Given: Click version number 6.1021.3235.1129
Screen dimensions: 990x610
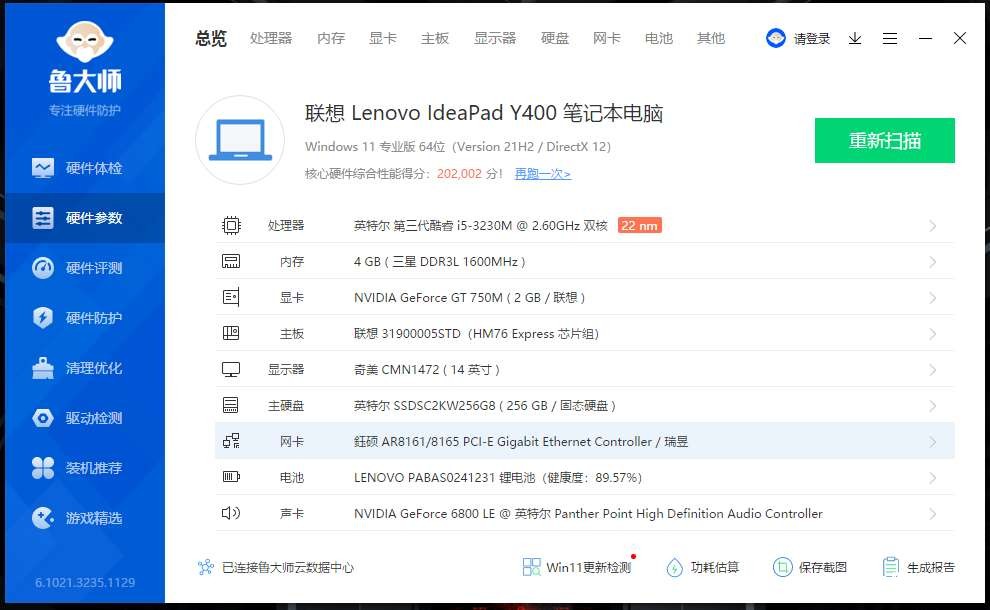Looking at the screenshot, I should 85,582.
